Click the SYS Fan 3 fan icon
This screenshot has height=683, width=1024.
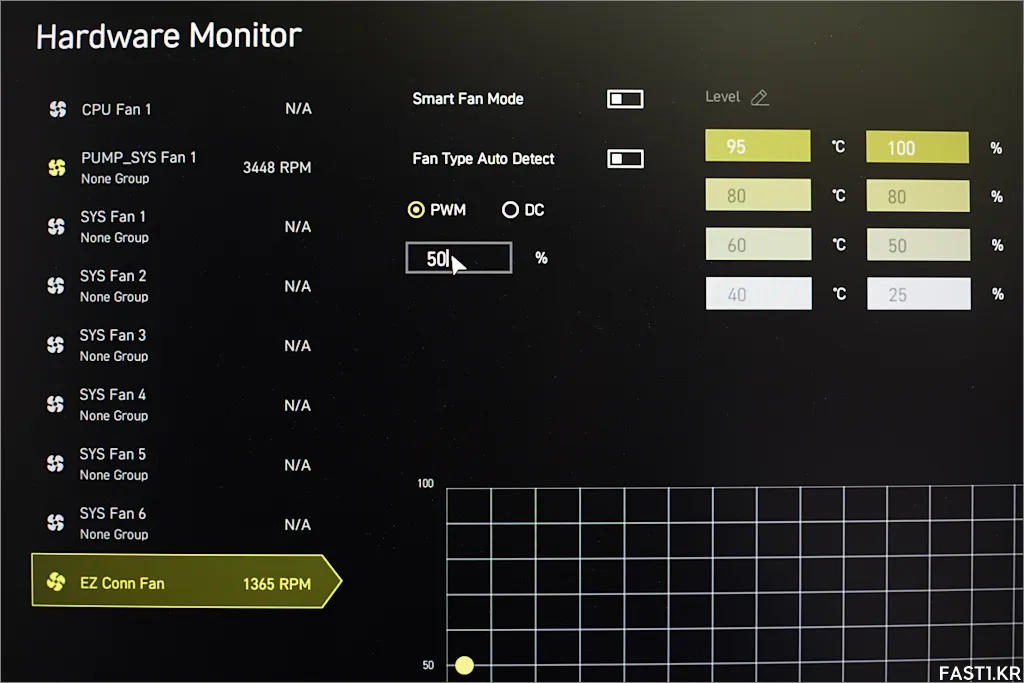(56, 345)
